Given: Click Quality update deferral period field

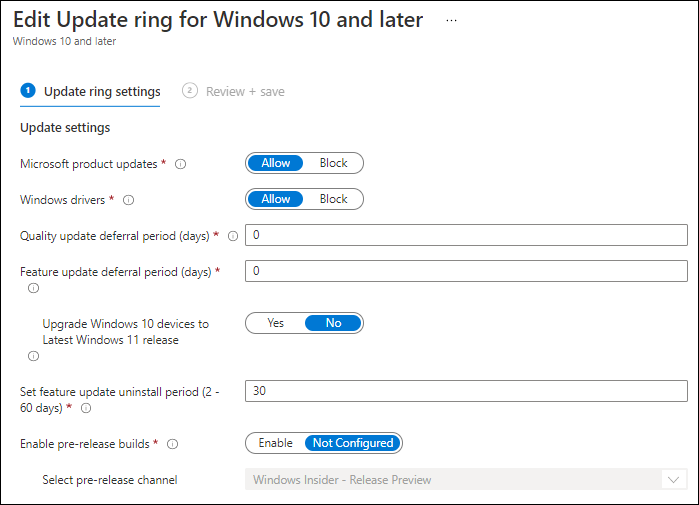Looking at the screenshot, I should tap(466, 235).
